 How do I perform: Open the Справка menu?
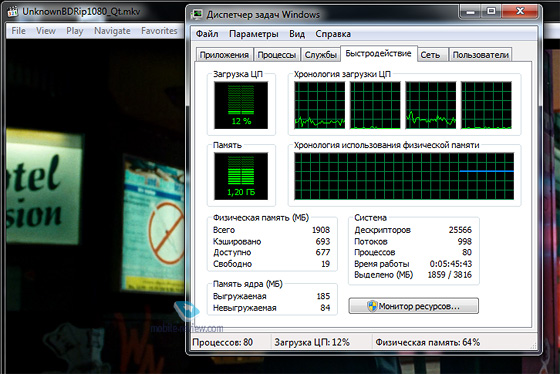[x=333, y=34]
